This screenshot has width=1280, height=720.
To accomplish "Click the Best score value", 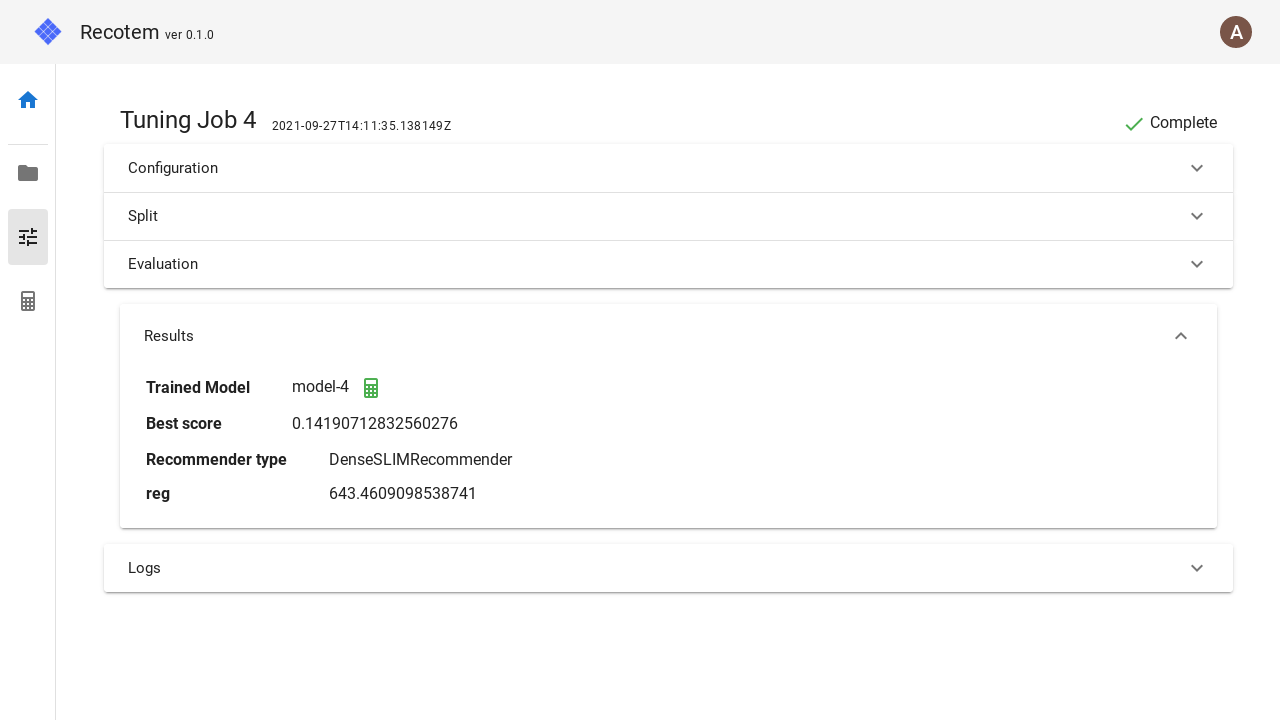I will pyautogui.click(x=375, y=424).
